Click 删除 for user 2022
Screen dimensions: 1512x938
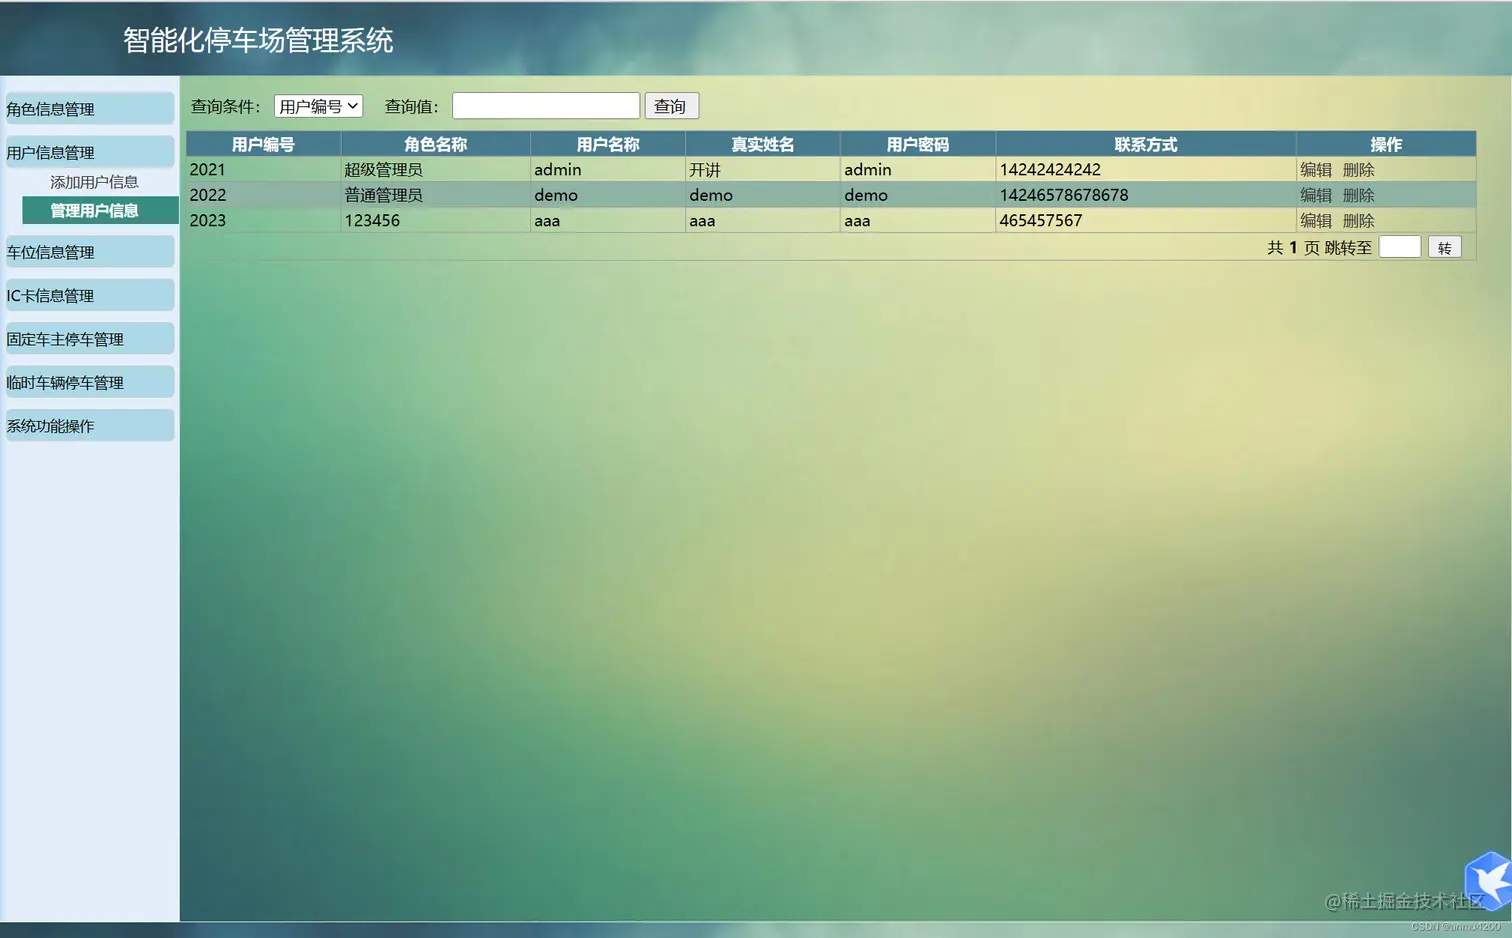(x=1358, y=195)
